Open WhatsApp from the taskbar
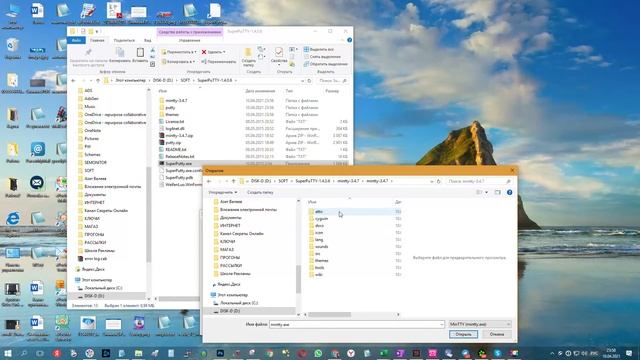The height and width of the screenshot is (360, 640). (318, 353)
